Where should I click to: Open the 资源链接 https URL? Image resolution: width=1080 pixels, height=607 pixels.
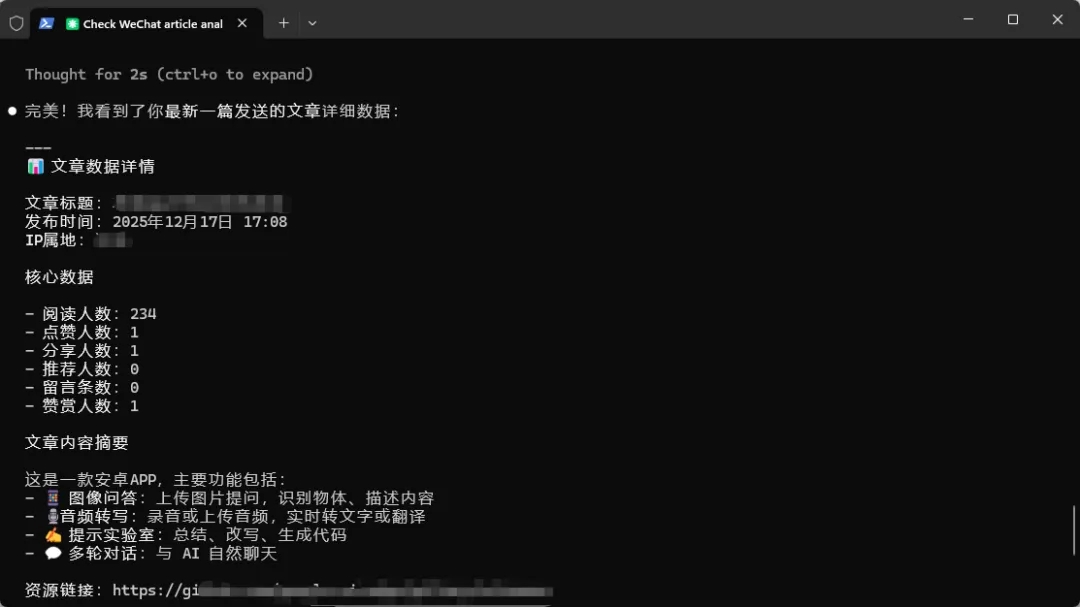point(333,590)
